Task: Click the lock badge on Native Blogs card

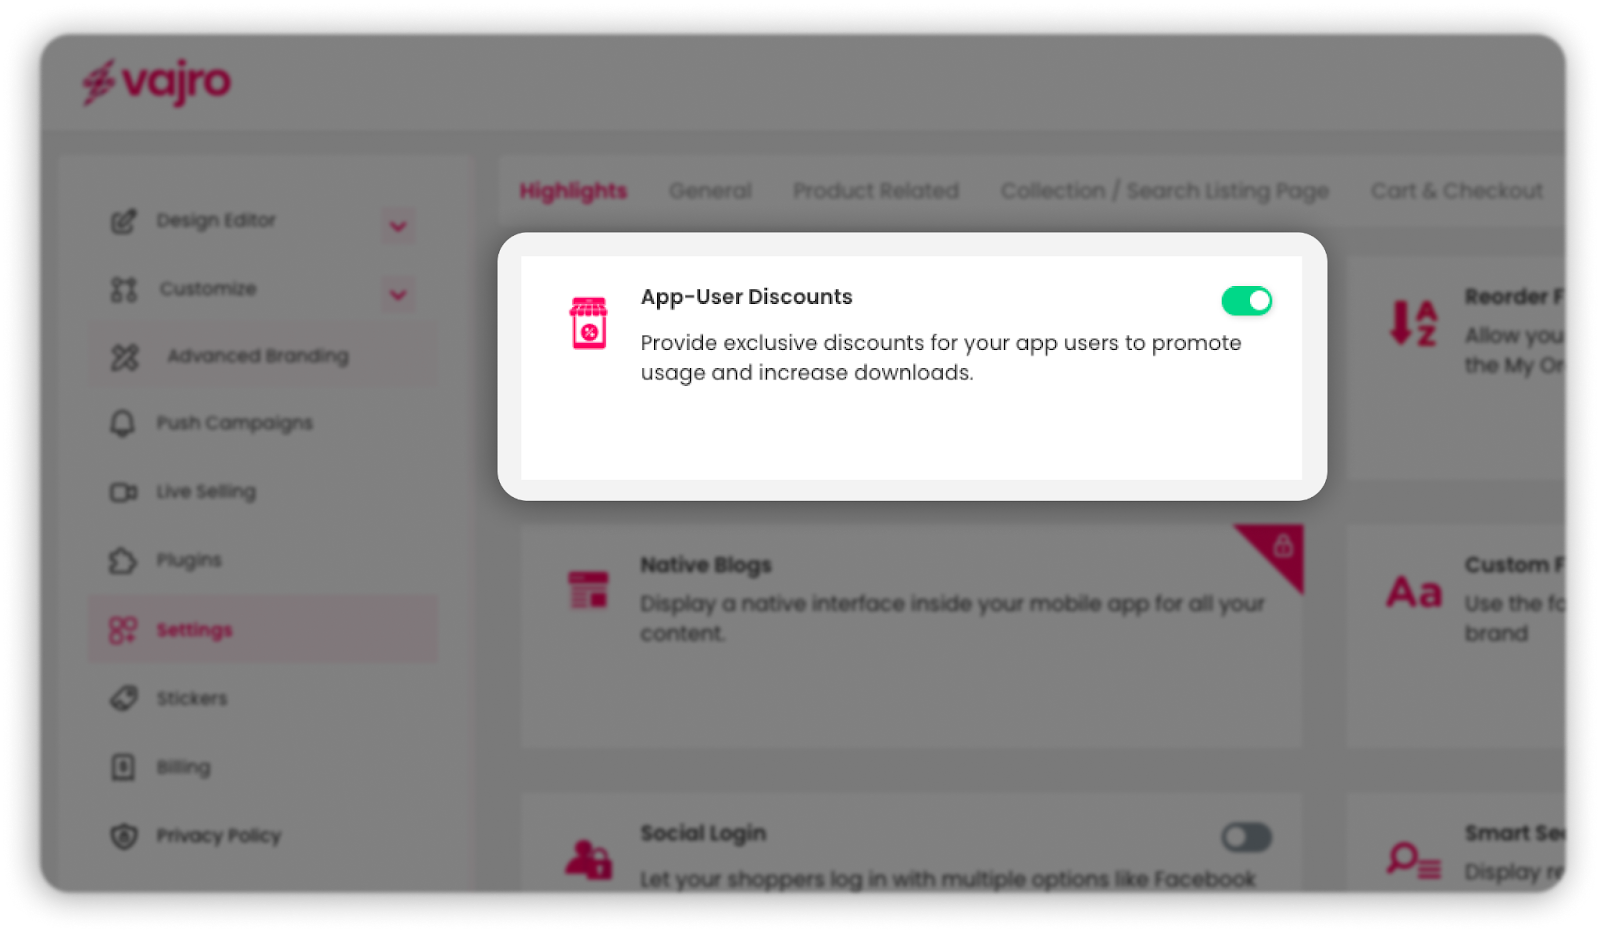Action: [x=1286, y=547]
